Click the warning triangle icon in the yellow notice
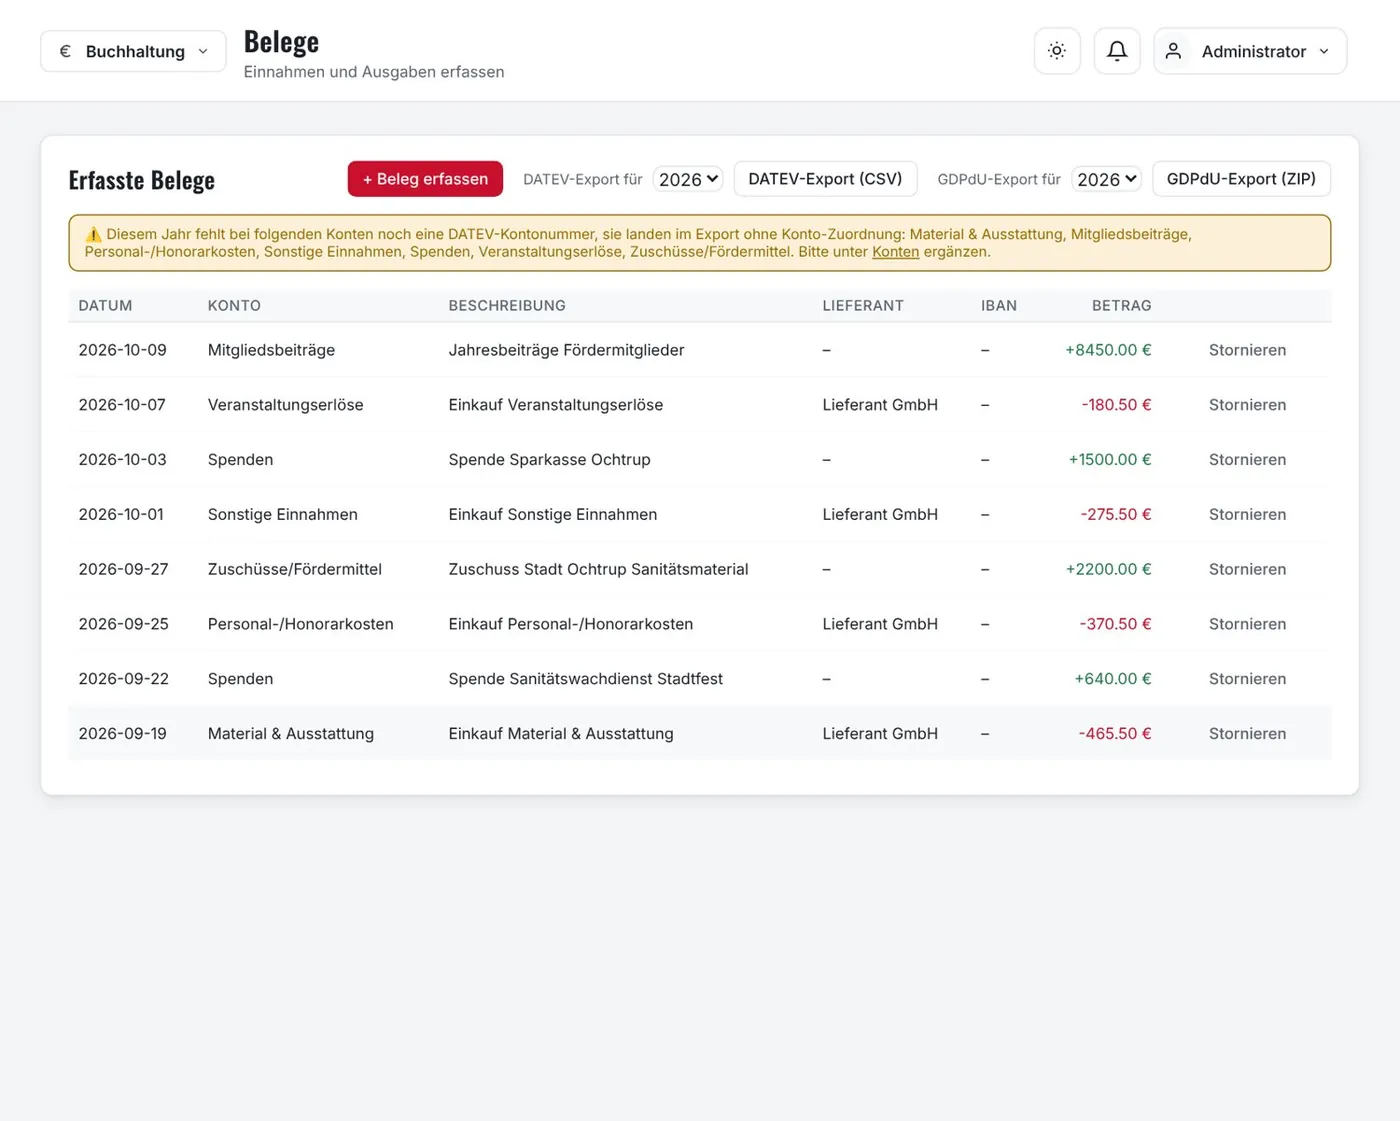The image size is (1400, 1121). pyautogui.click(x=93, y=234)
